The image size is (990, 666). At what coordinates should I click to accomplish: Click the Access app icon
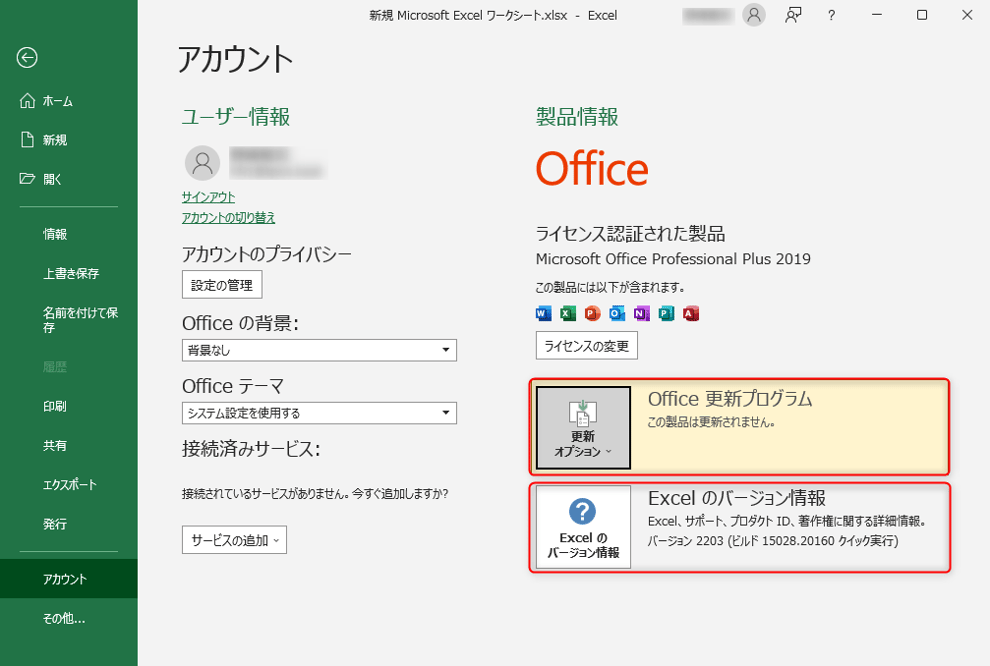tap(691, 313)
